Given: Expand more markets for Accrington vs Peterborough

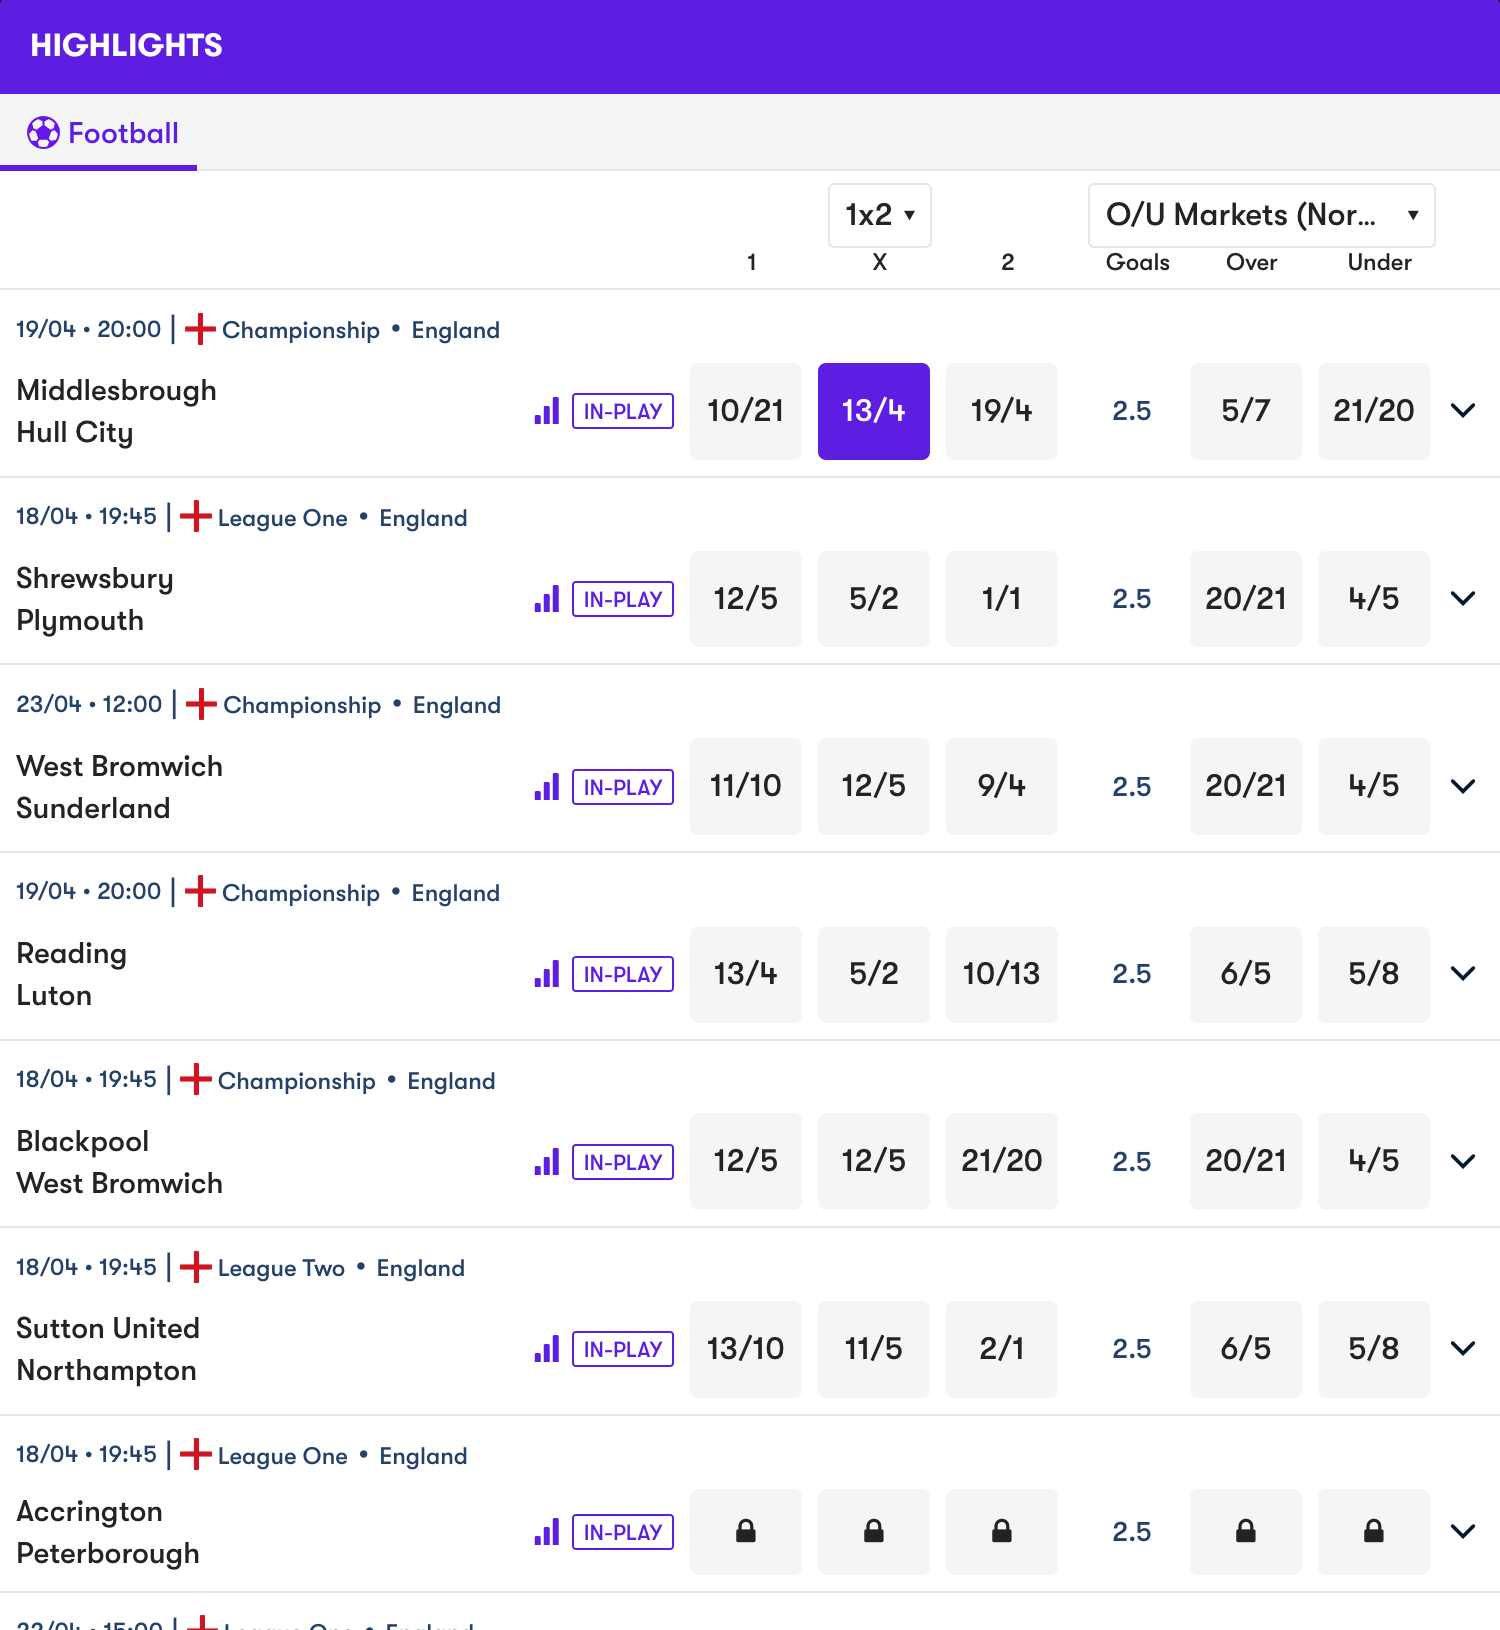Looking at the screenshot, I should coord(1463,1532).
